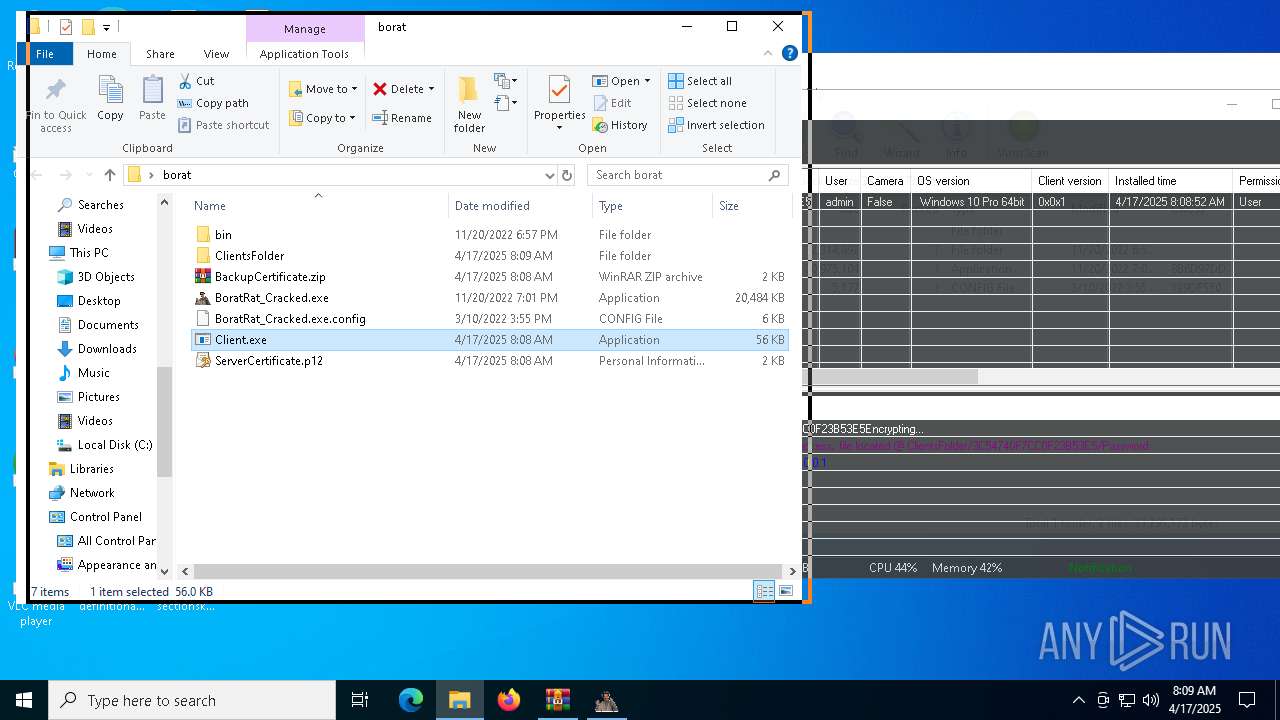Click the Windows taskbar search box

click(x=192, y=700)
